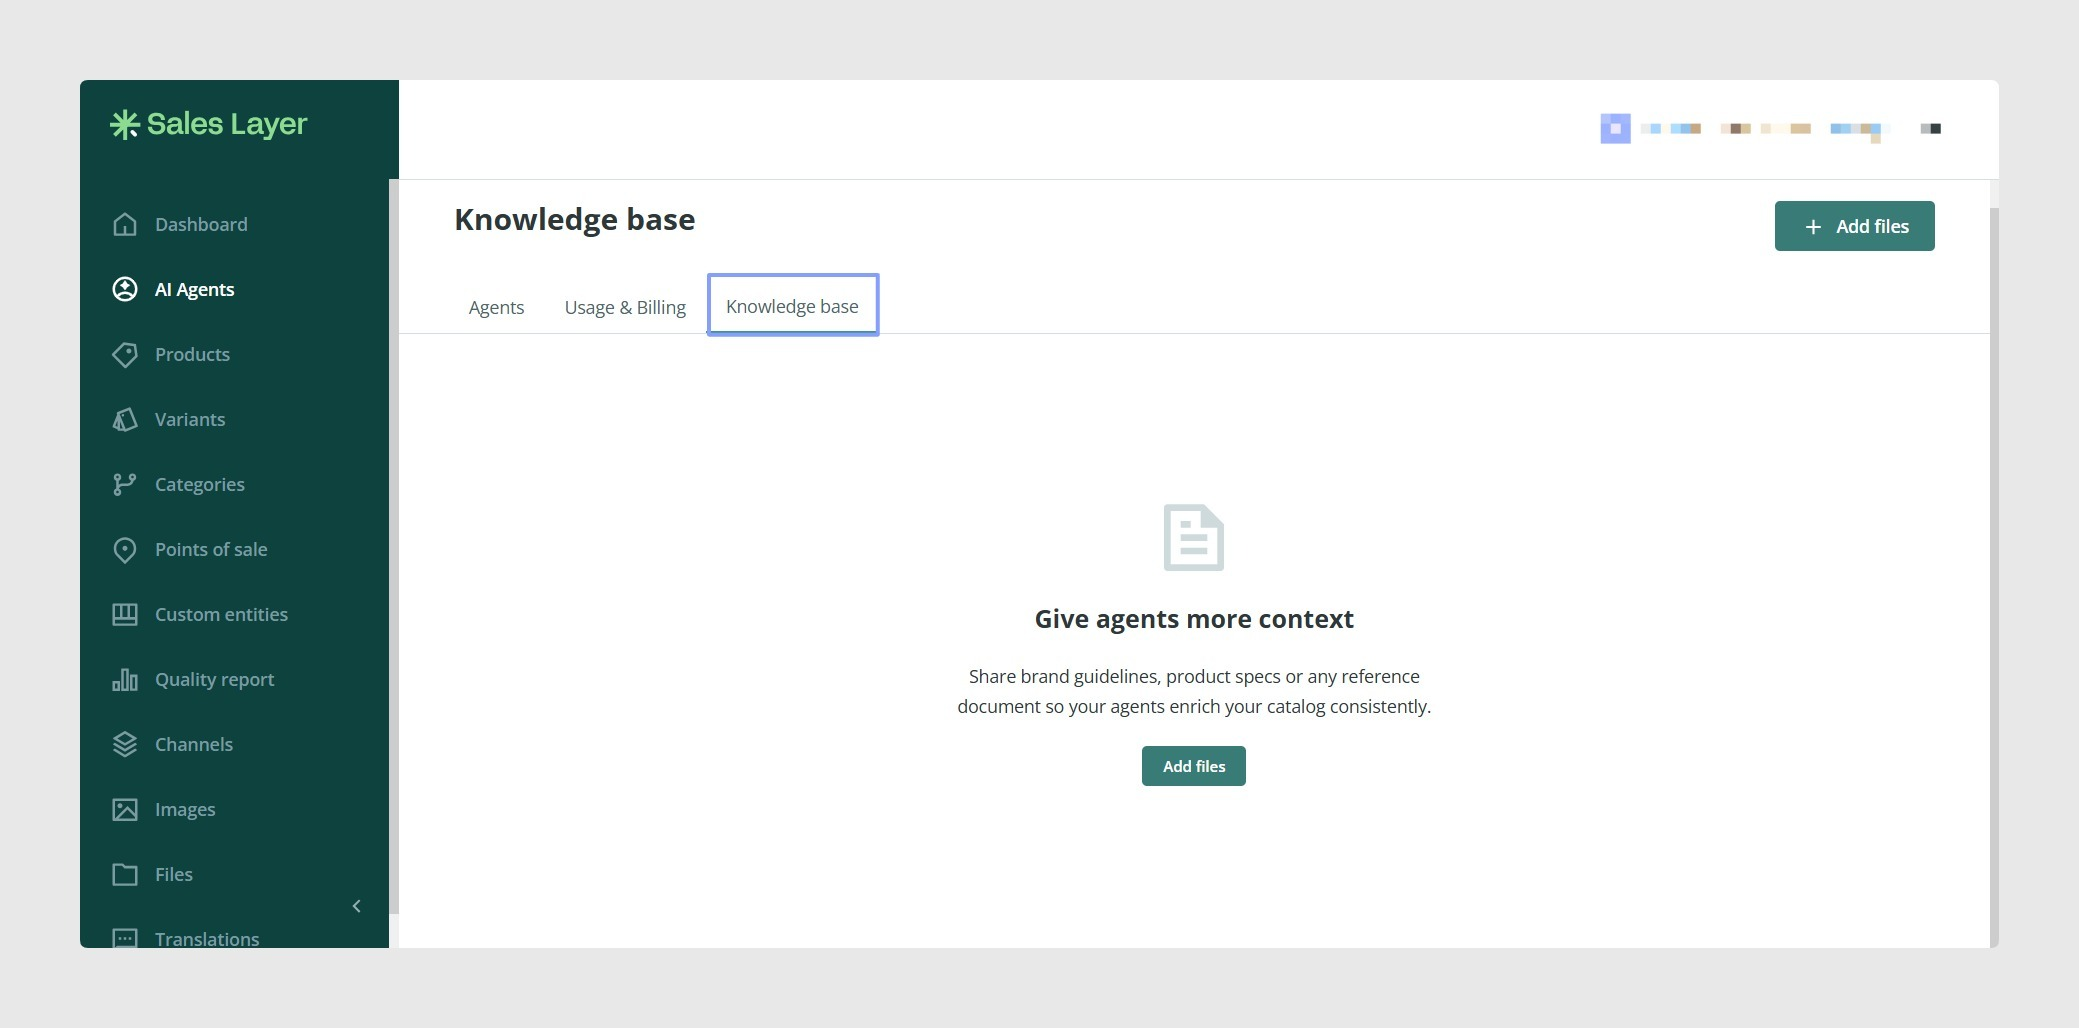Switch to the Usage & Billing tab
2079x1028 pixels.
pos(625,307)
